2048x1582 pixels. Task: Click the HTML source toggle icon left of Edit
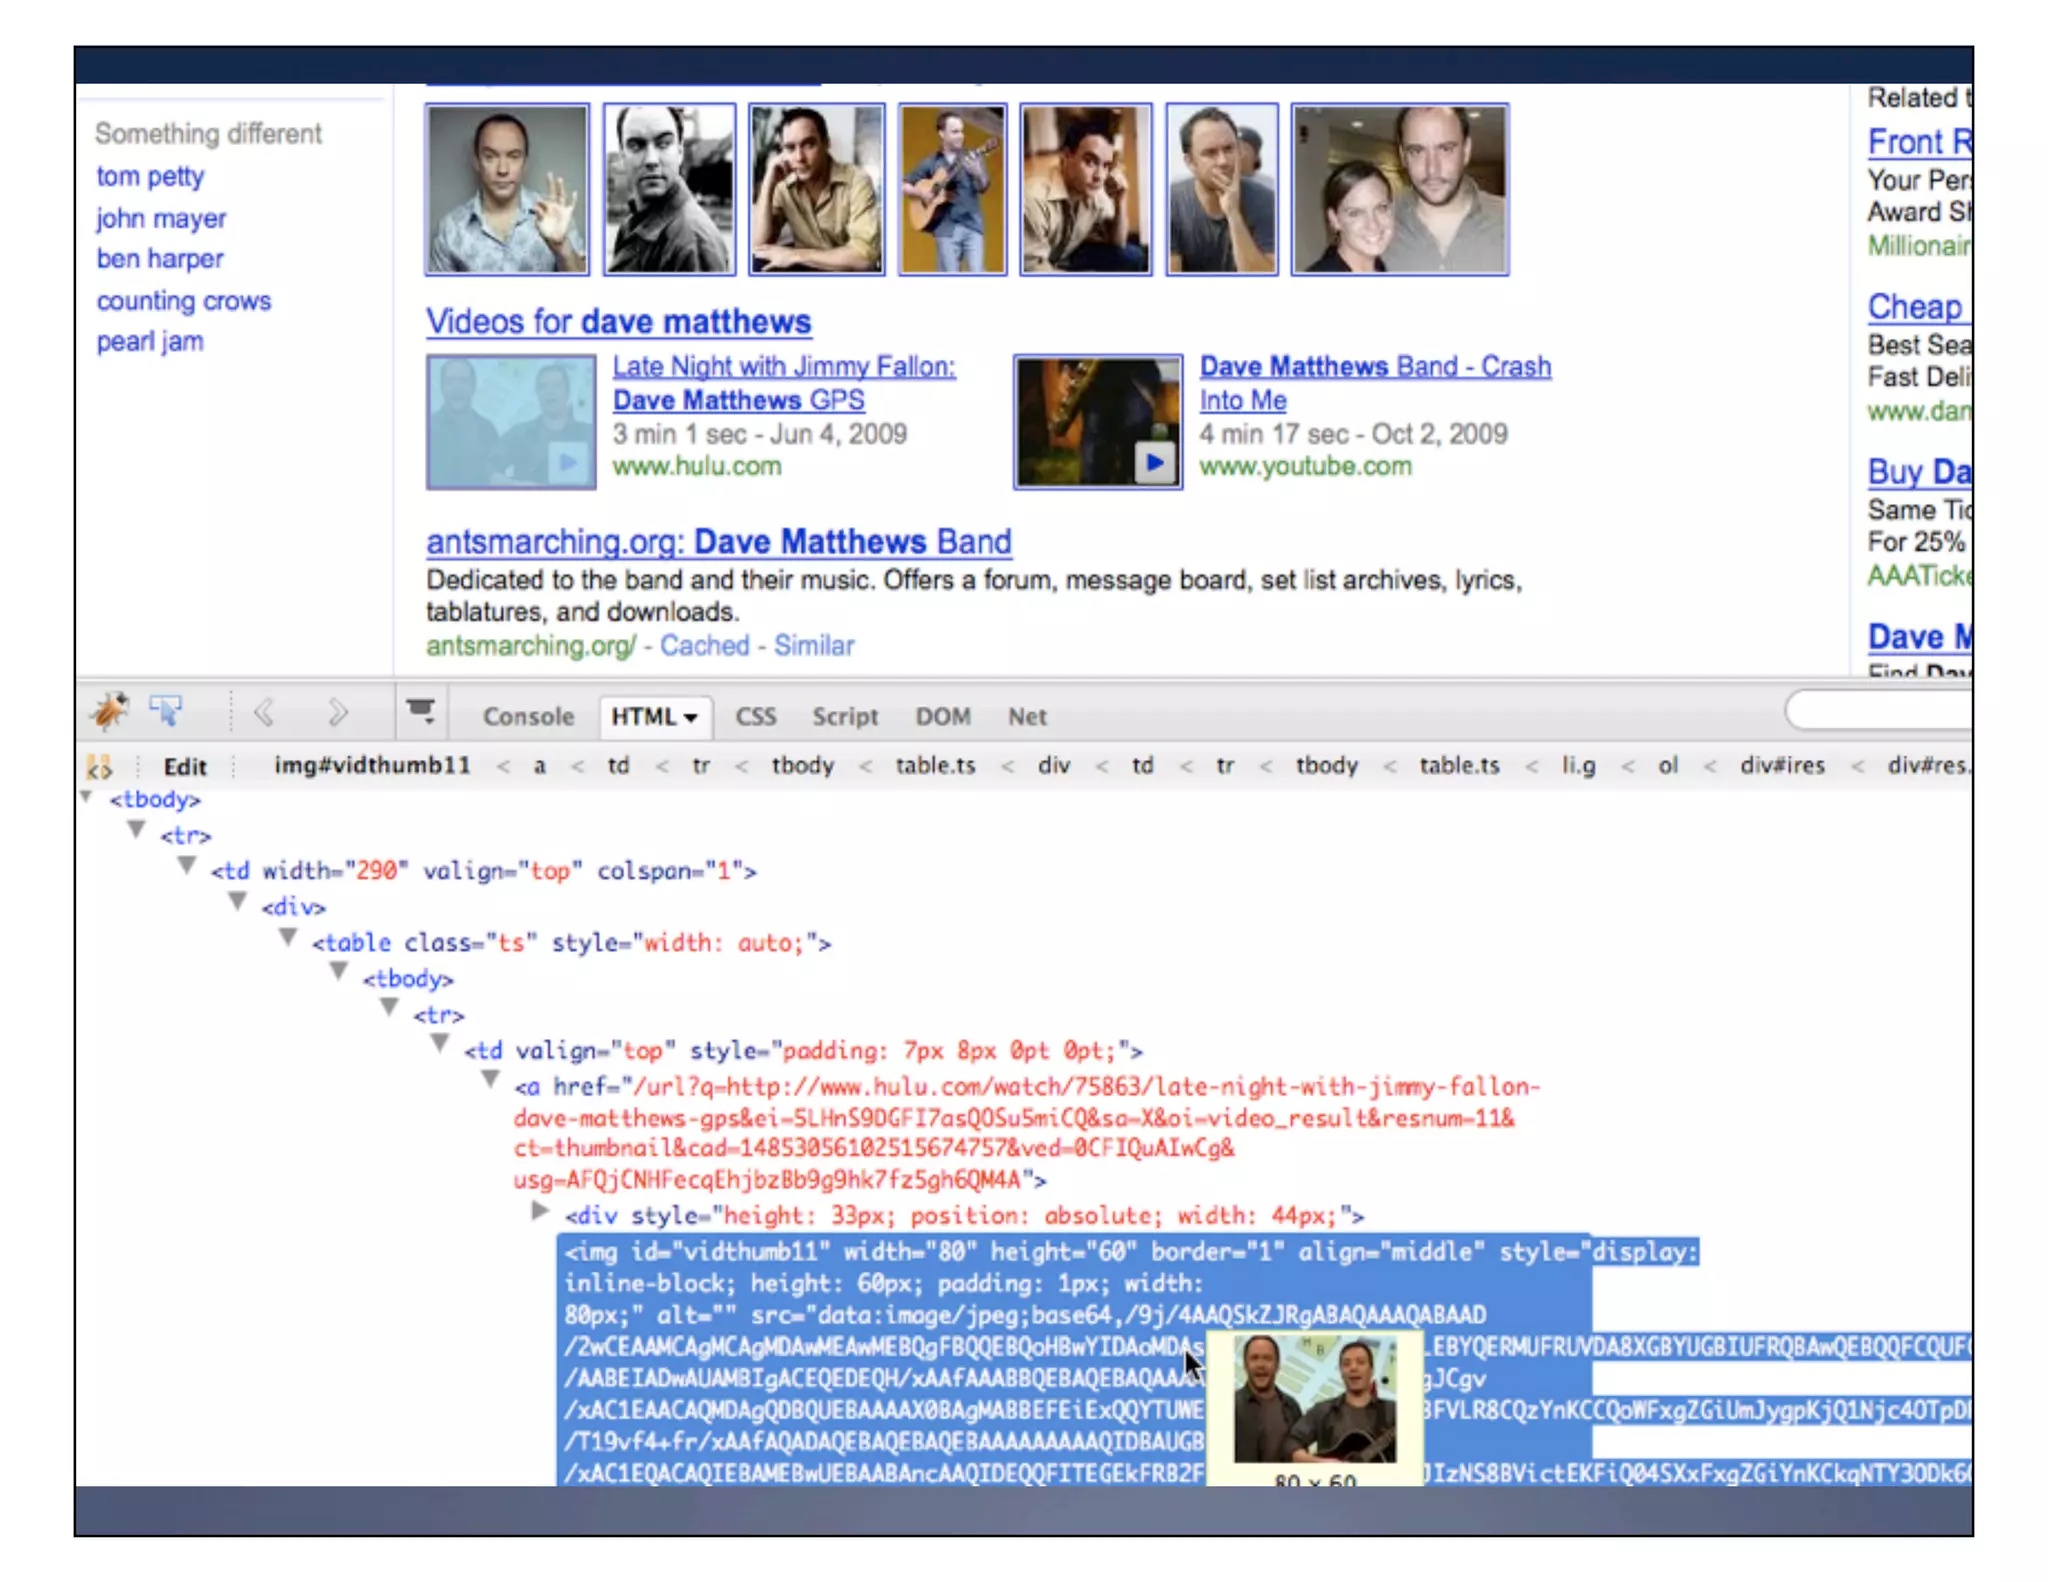[x=99, y=767]
